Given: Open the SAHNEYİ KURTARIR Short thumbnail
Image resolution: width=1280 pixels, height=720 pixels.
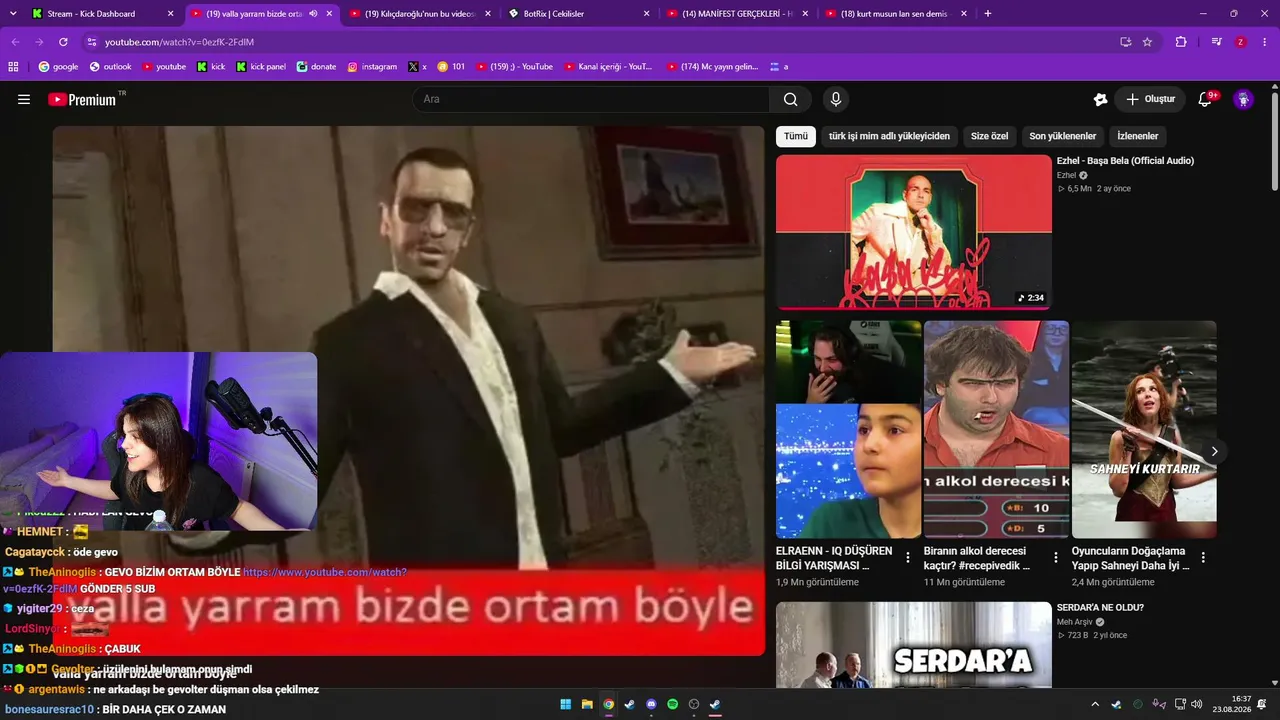Looking at the screenshot, I should [x=1144, y=429].
